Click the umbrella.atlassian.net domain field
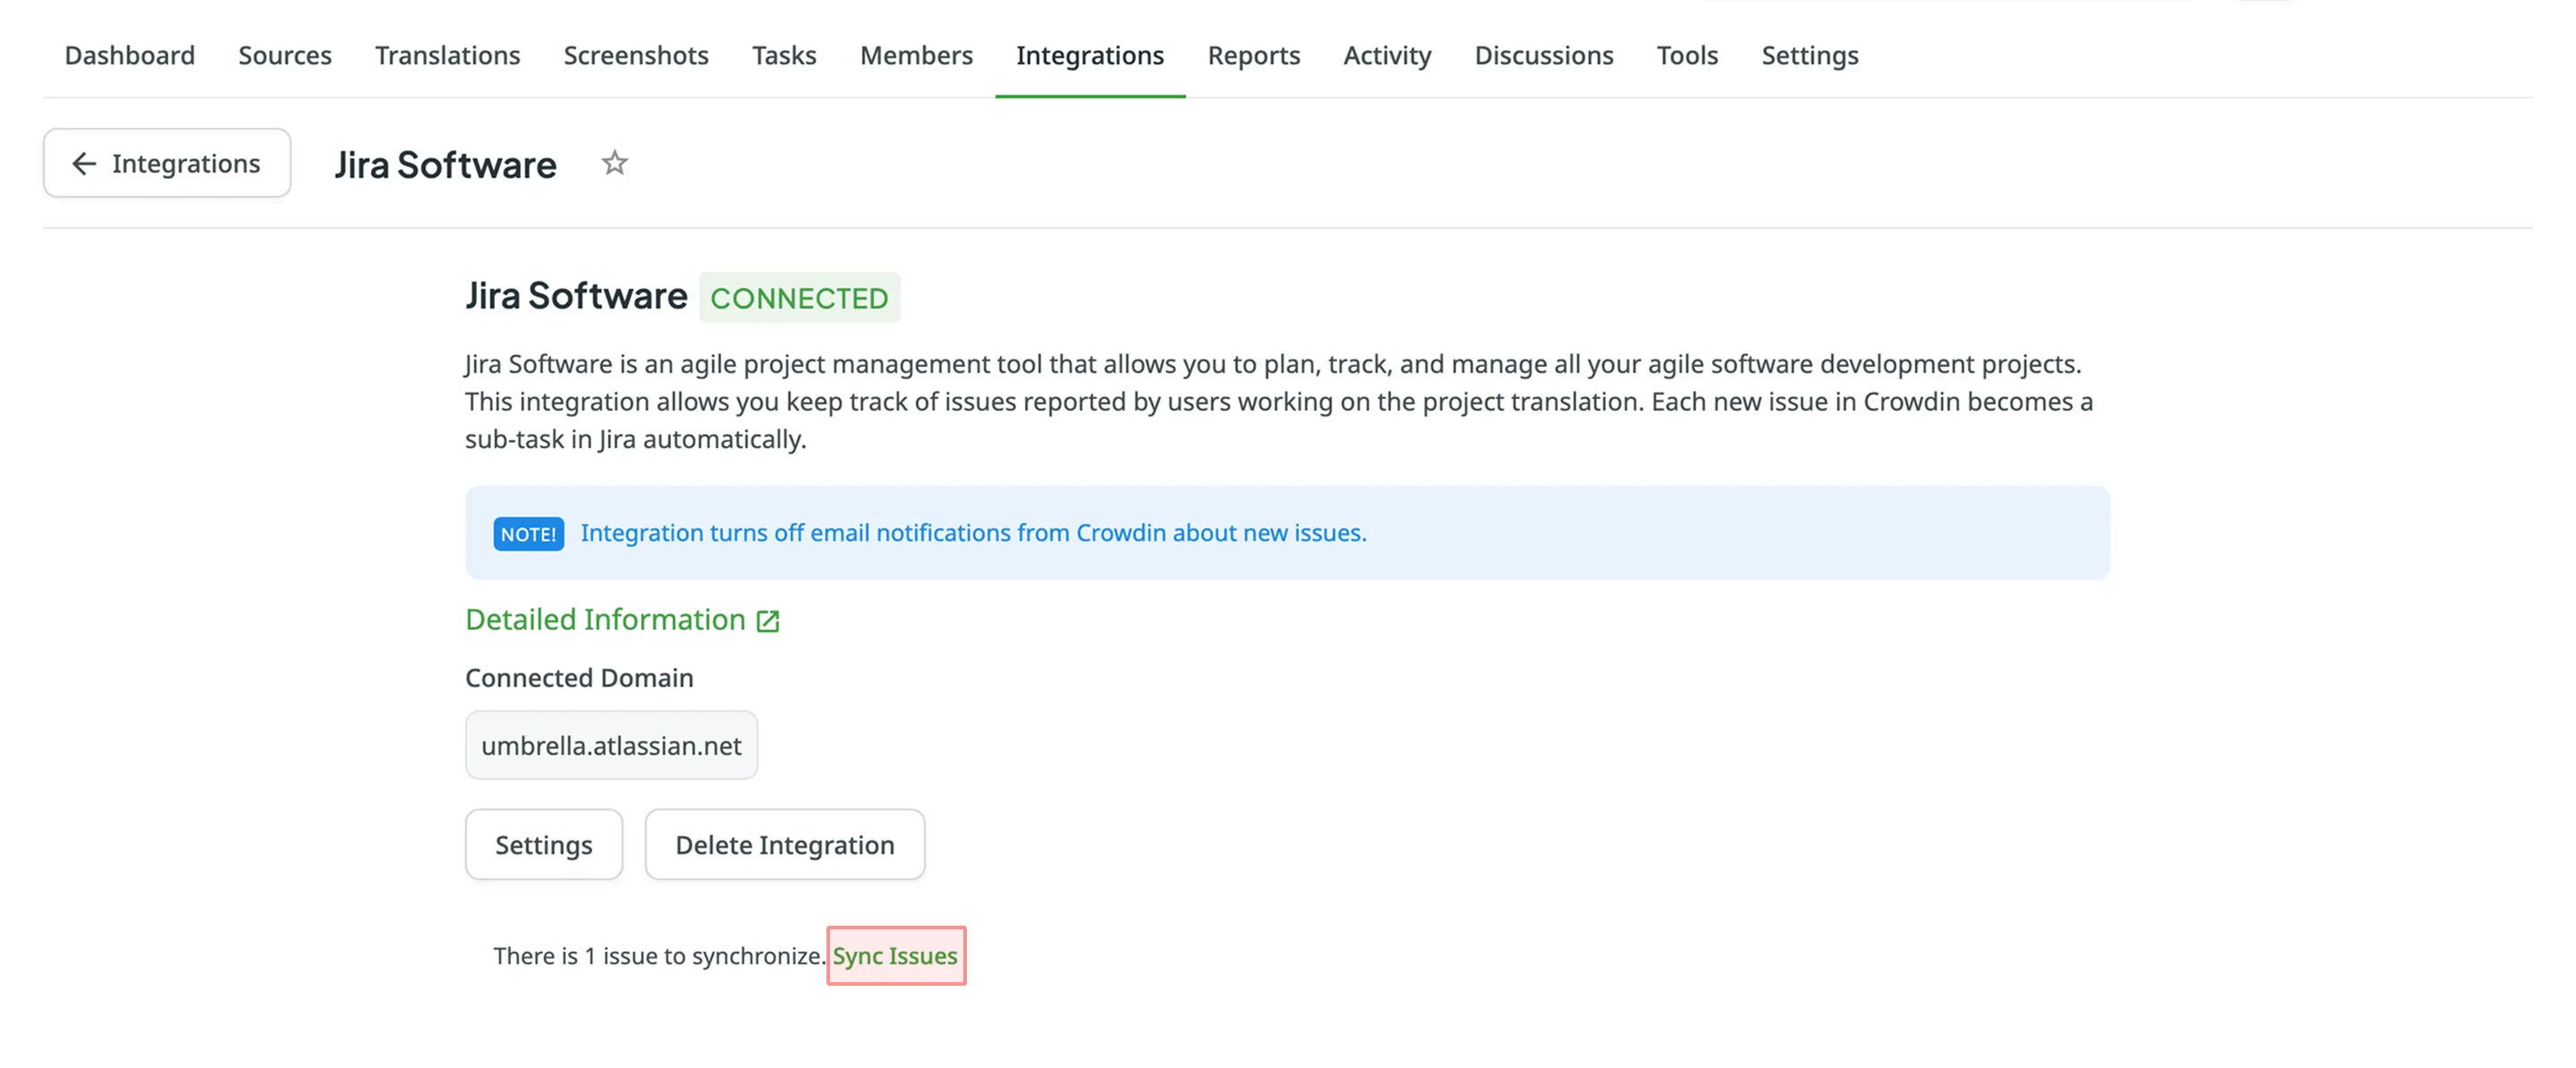This screenshot has height=1068, width=2576. 611,746
